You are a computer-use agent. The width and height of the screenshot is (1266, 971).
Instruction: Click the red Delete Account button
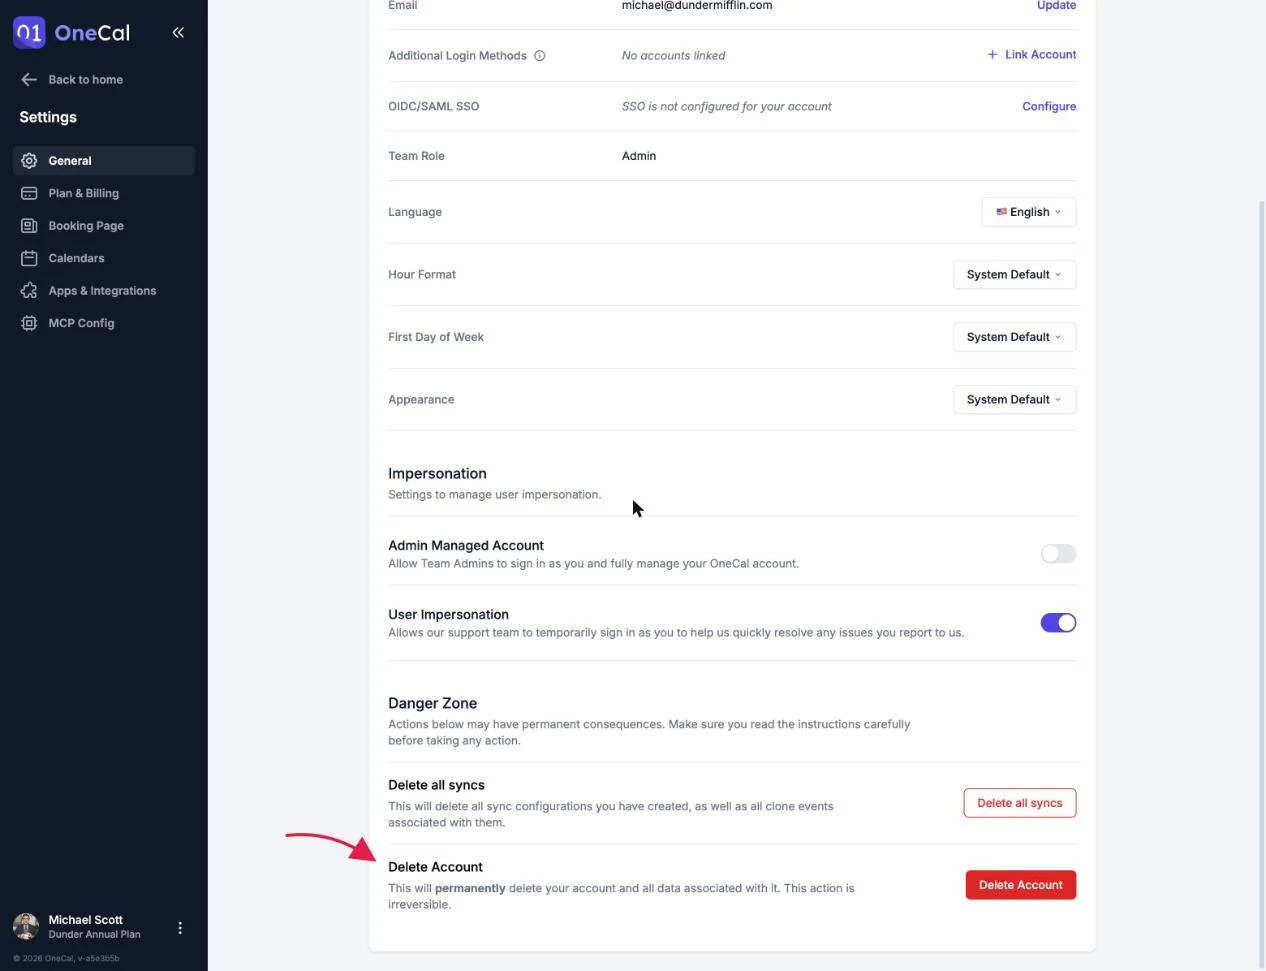[1020, 885]
